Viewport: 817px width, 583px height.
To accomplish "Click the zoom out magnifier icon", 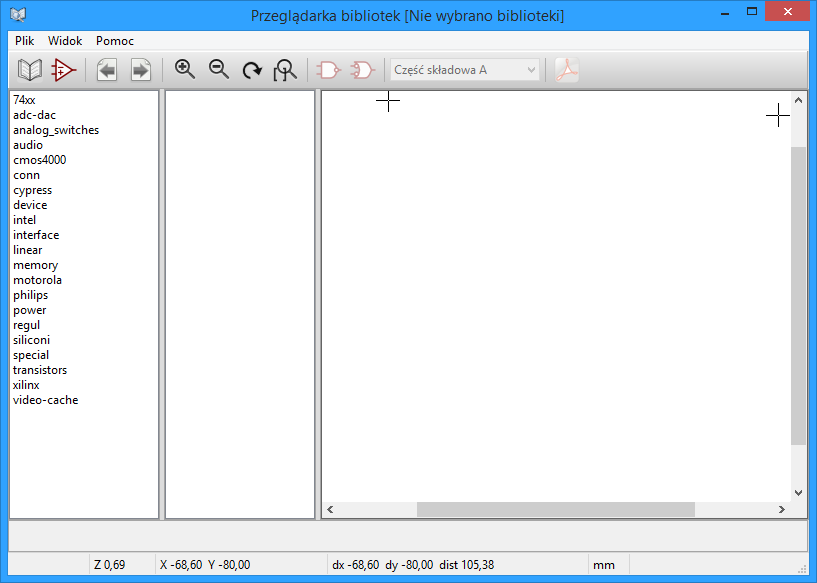I will click(219, 70).
